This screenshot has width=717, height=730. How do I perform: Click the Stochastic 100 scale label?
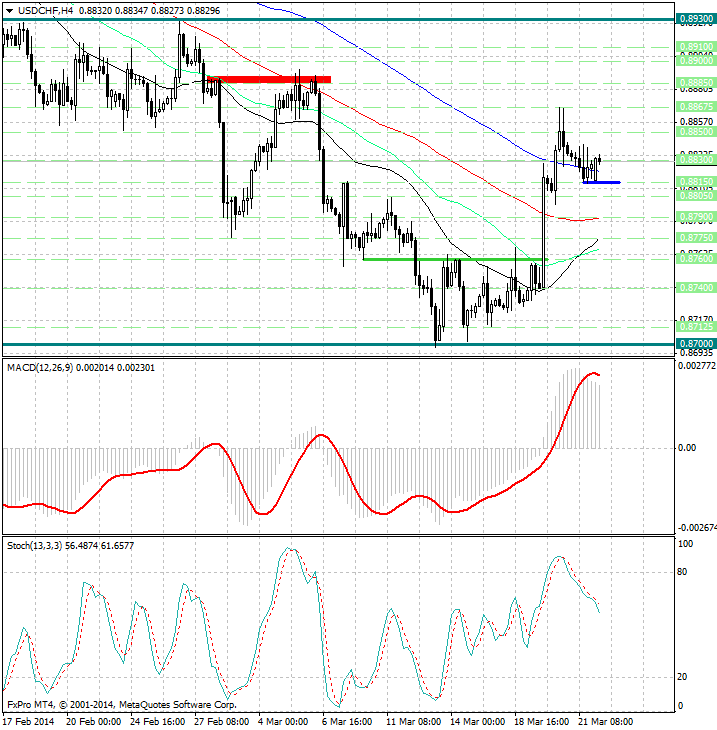pos(685,544)
